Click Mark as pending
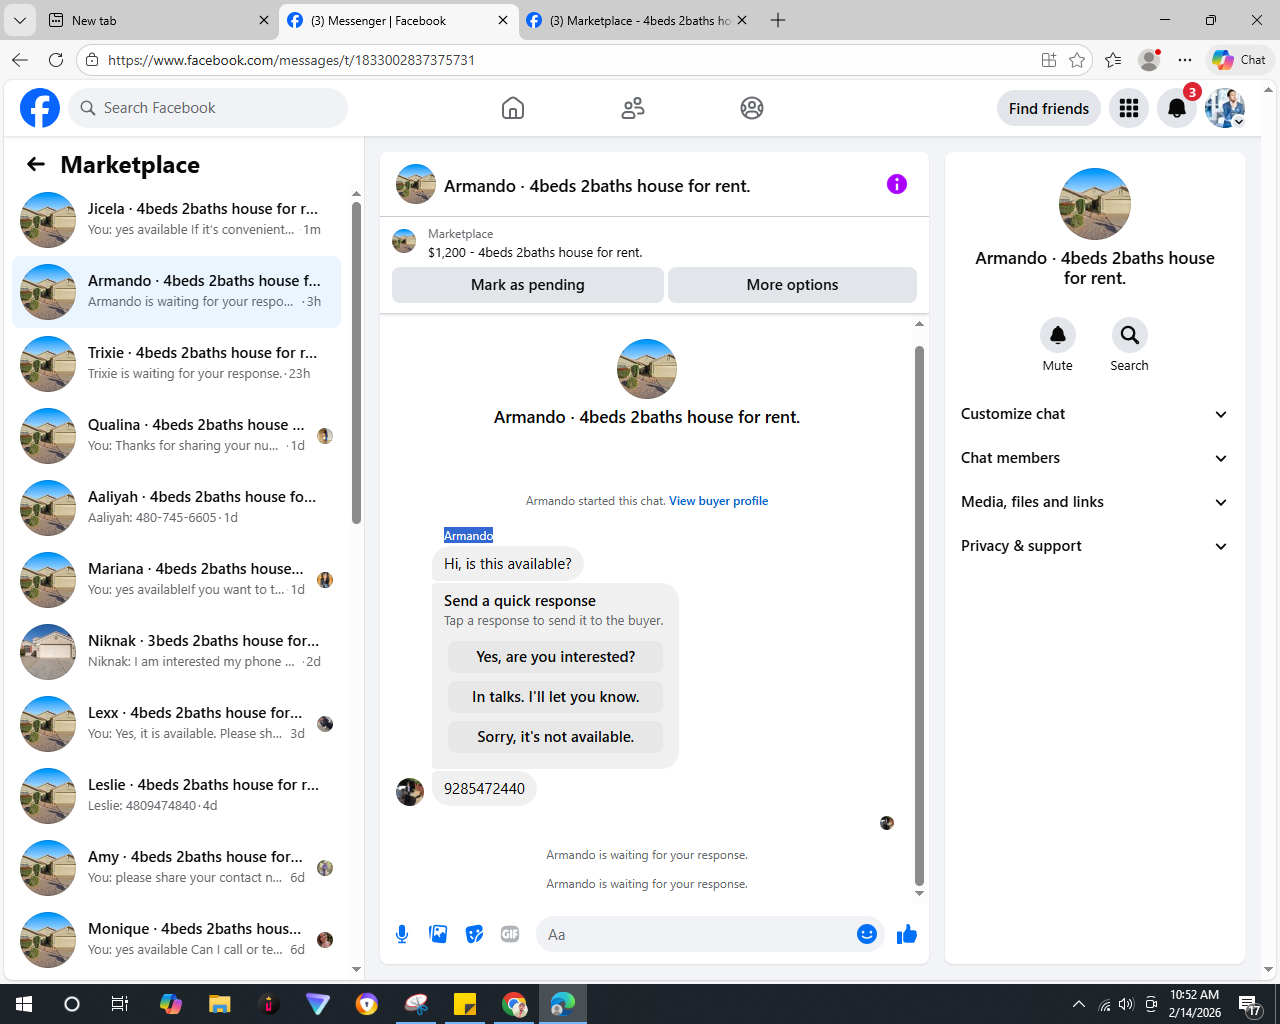Viewport: 1280px width, 1024px height. coord(528,285)
